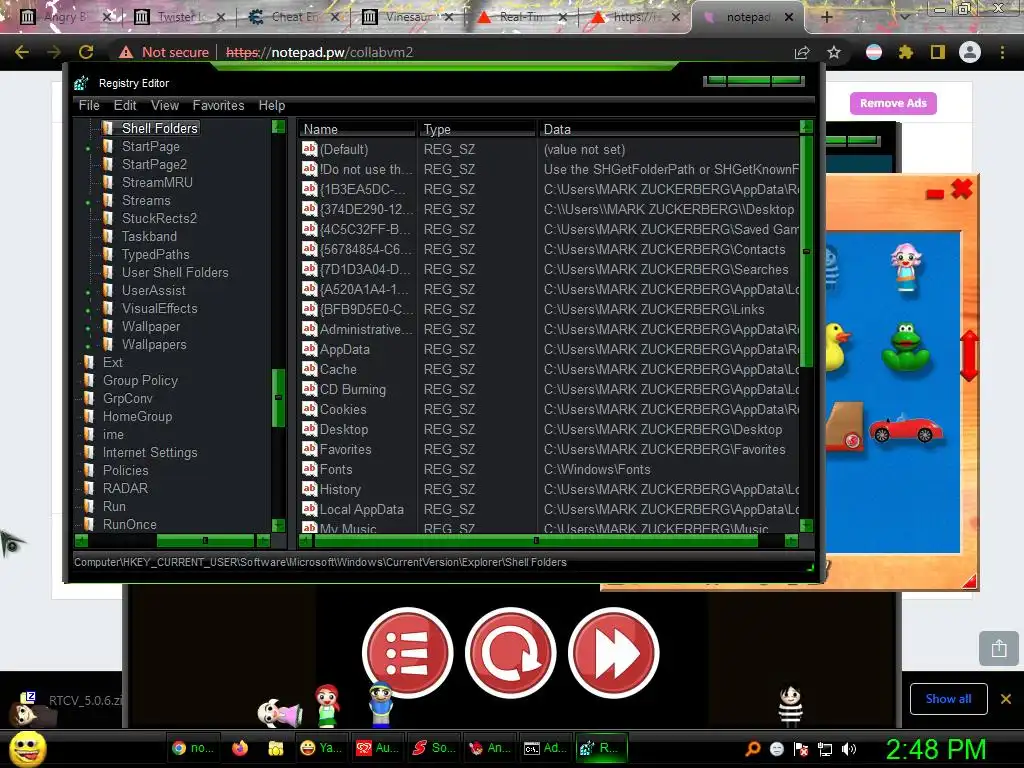Click the Registry Editor title bar icon

82,83
